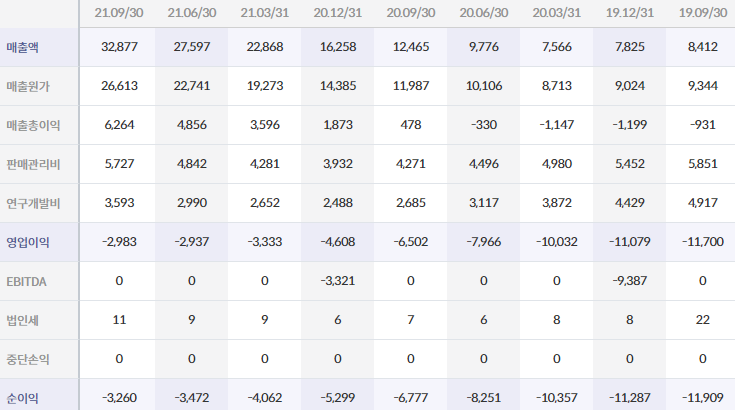The height and width of the screenshot is (410, 735).
Task: Click the 매출원가 row label
Action: pyautogui.click(x=28, y=86)
